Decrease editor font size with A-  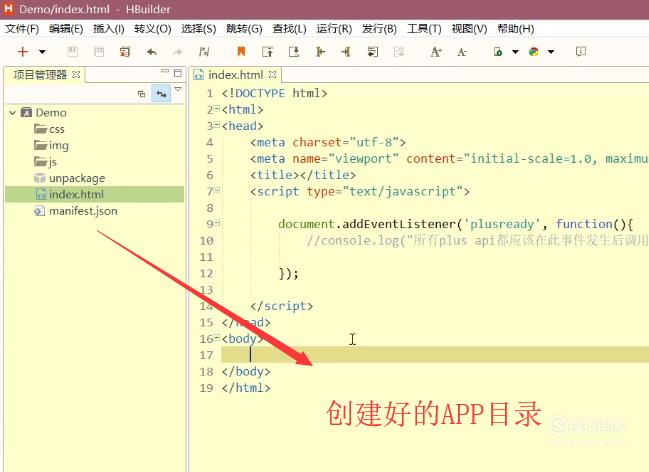point(462,52)
